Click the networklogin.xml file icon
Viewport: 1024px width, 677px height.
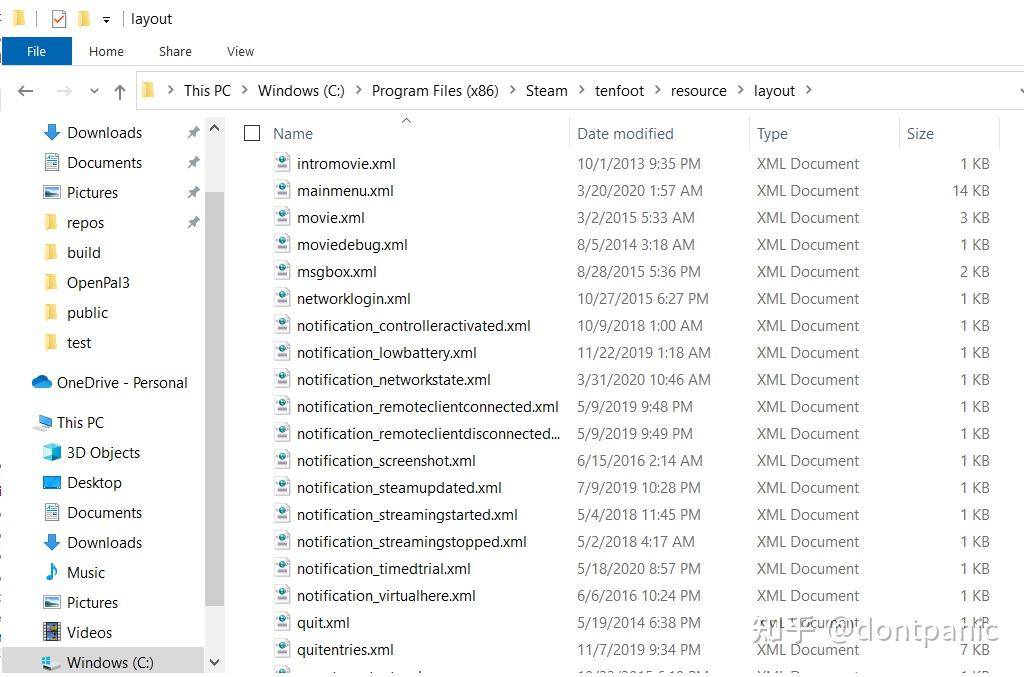coord(282,298)
